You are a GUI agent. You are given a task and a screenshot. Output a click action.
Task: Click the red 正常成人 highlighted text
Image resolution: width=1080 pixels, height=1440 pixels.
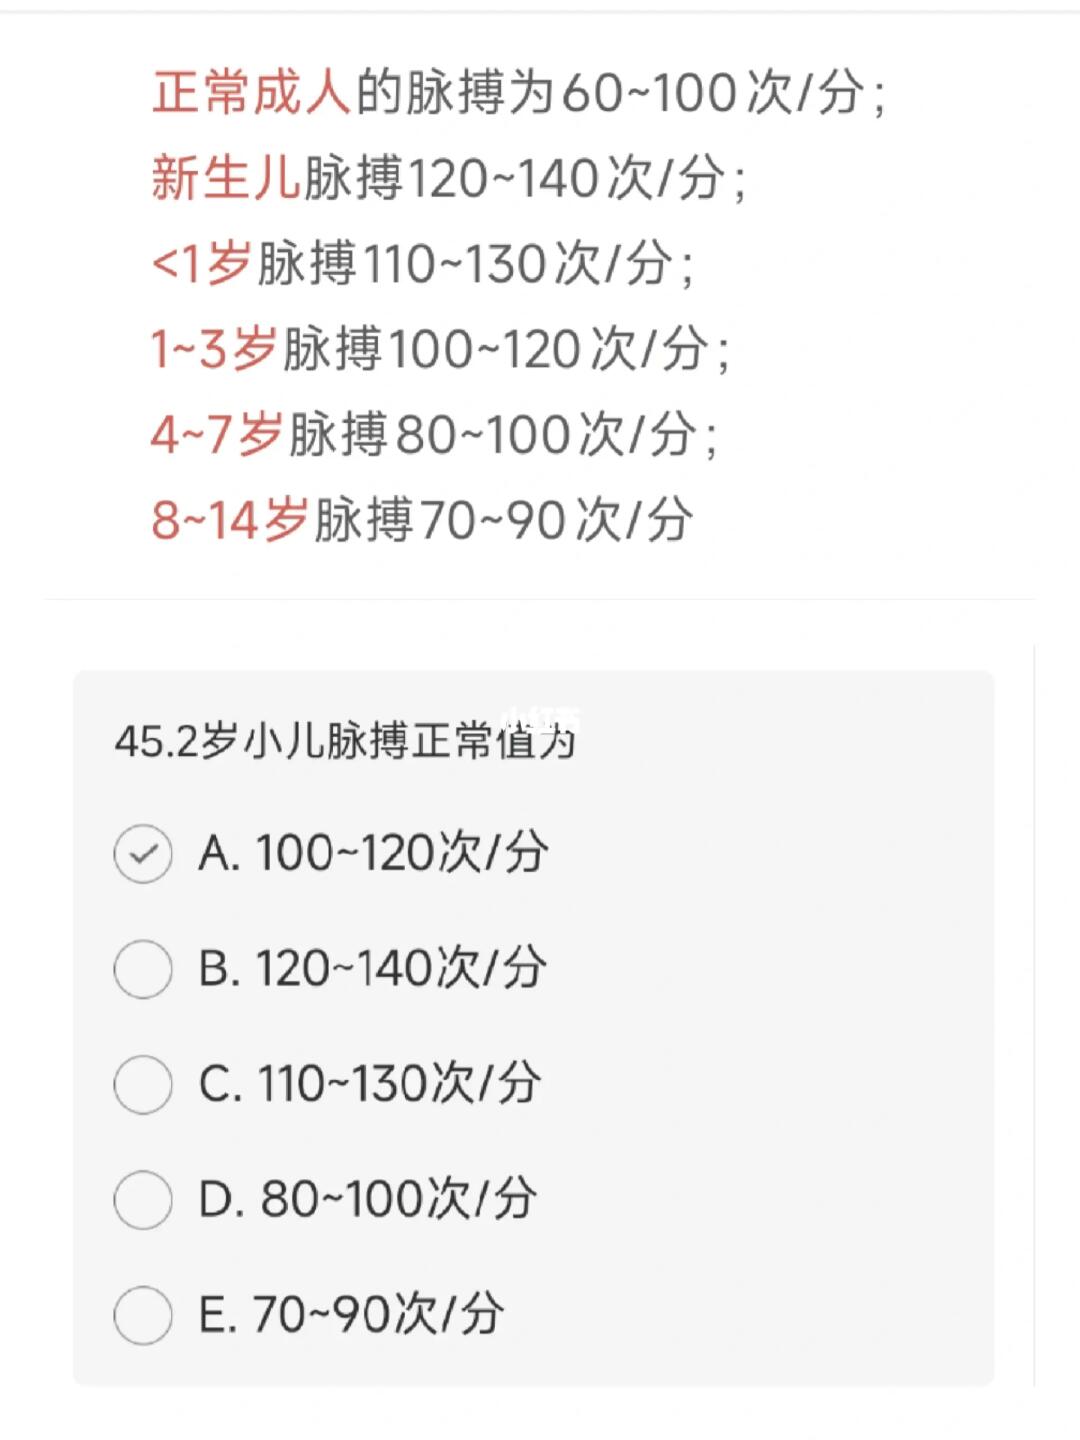pos(252,93)
